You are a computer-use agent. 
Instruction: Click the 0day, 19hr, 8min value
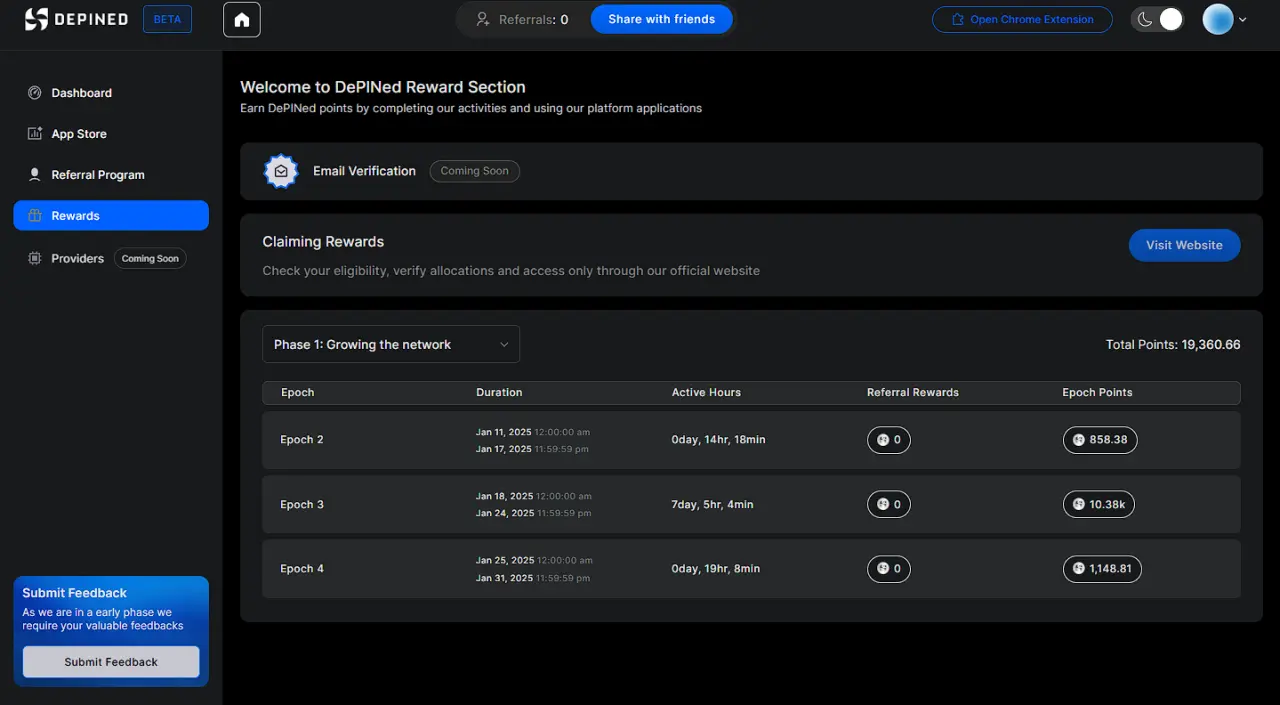[x=716, y=568]
